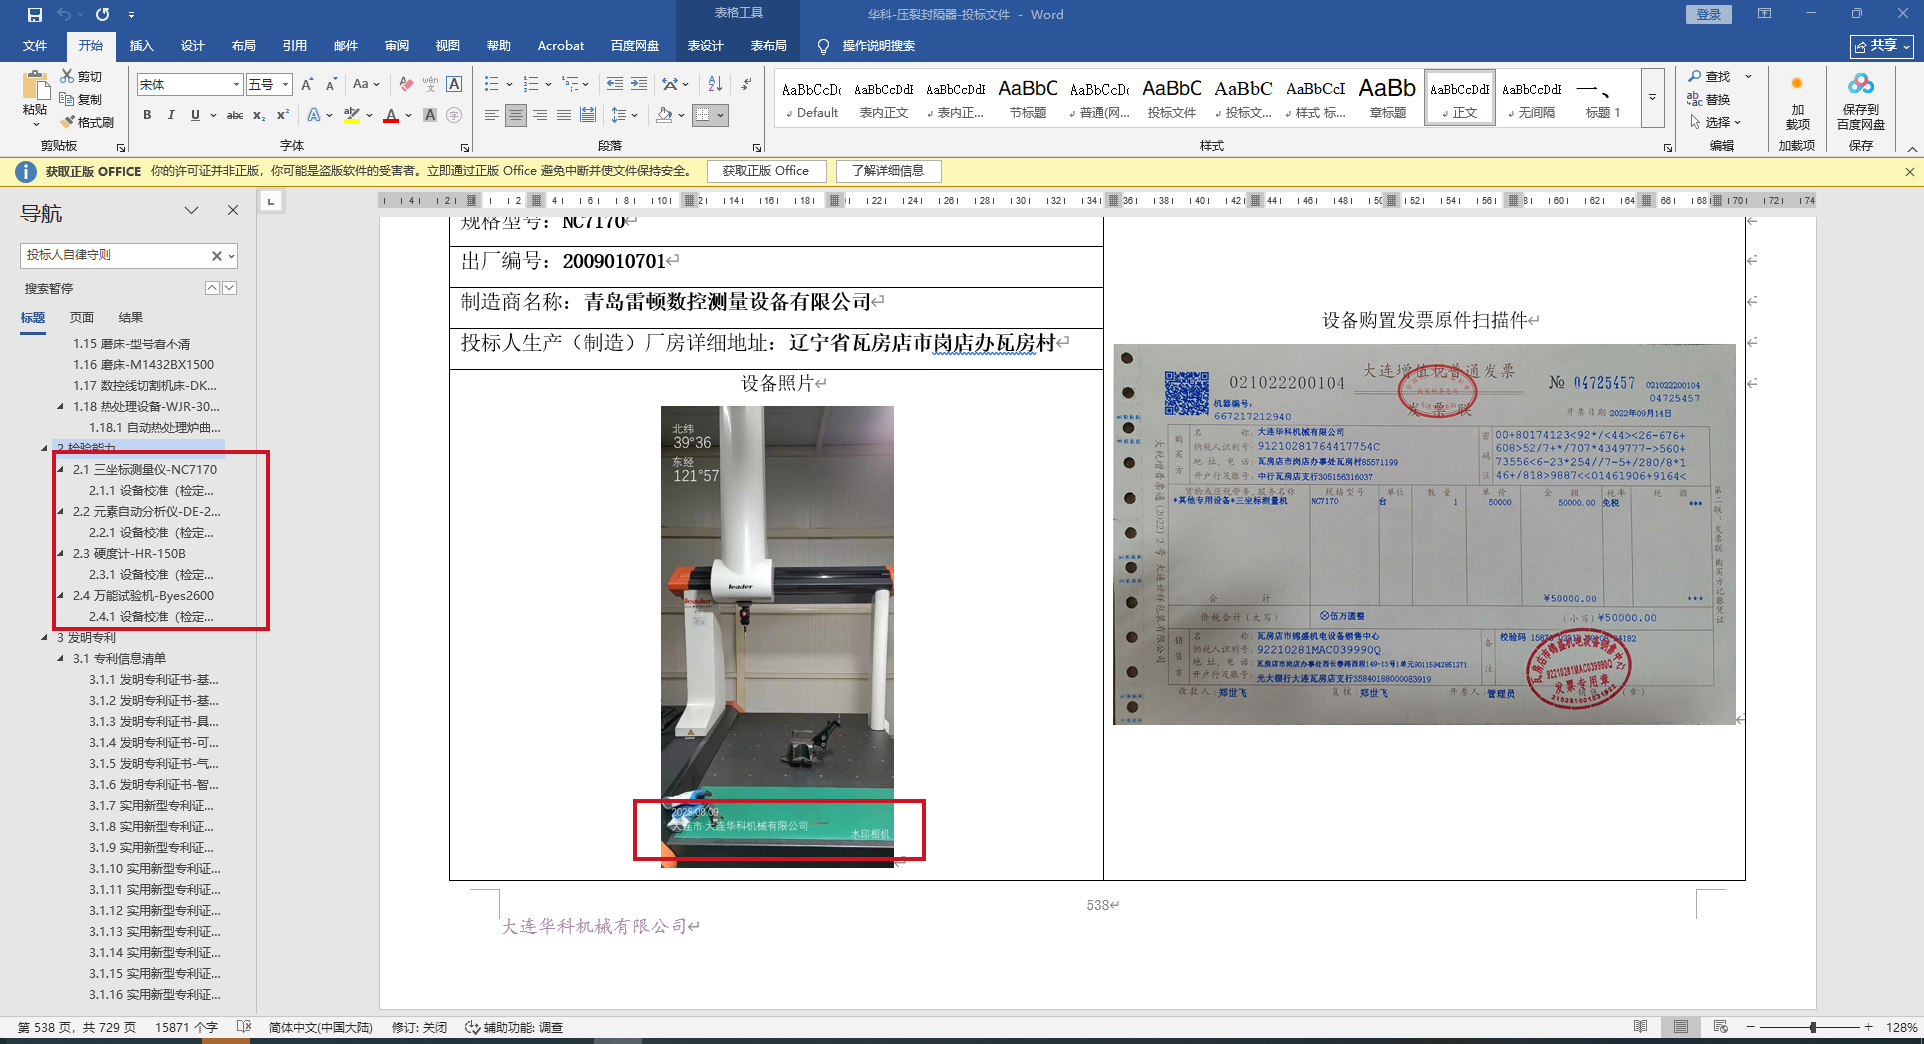Screen dimensions: 1924x1044
Task: Click the Cut (剪切) scissors icon
Action: 67,76
